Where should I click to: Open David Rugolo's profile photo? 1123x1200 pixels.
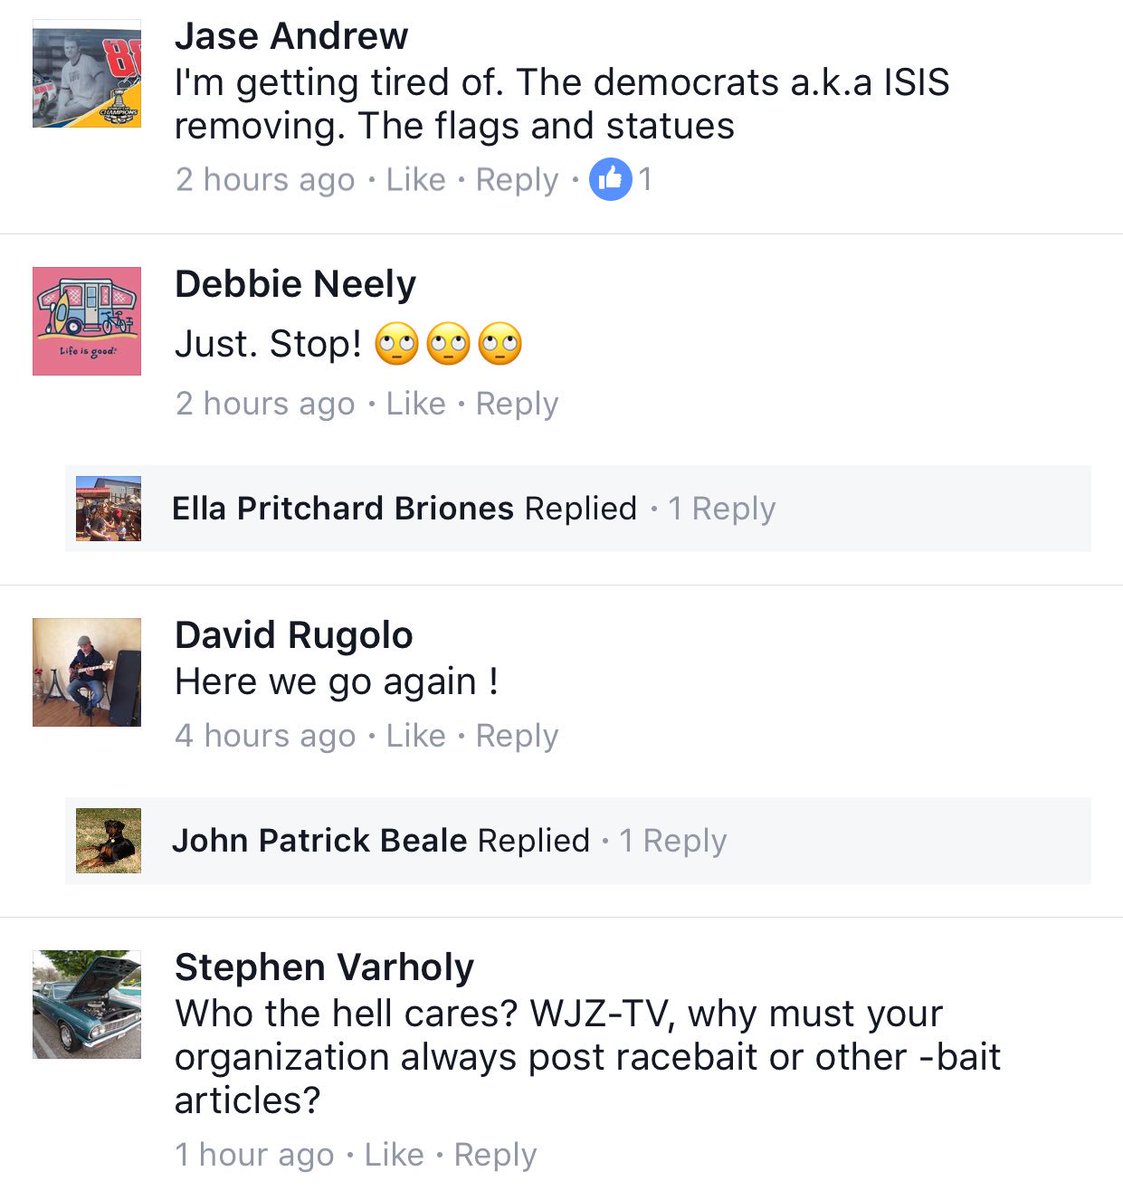point(87,672)
